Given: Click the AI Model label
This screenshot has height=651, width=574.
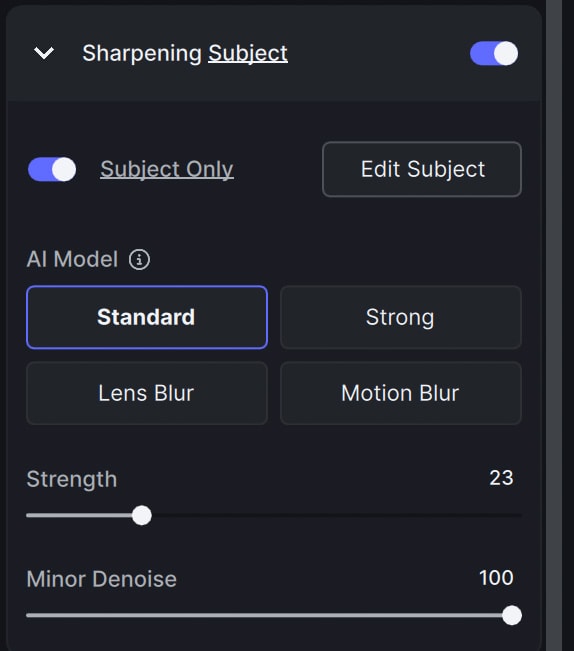Looking at the screenshot, I should click(72, 259).
